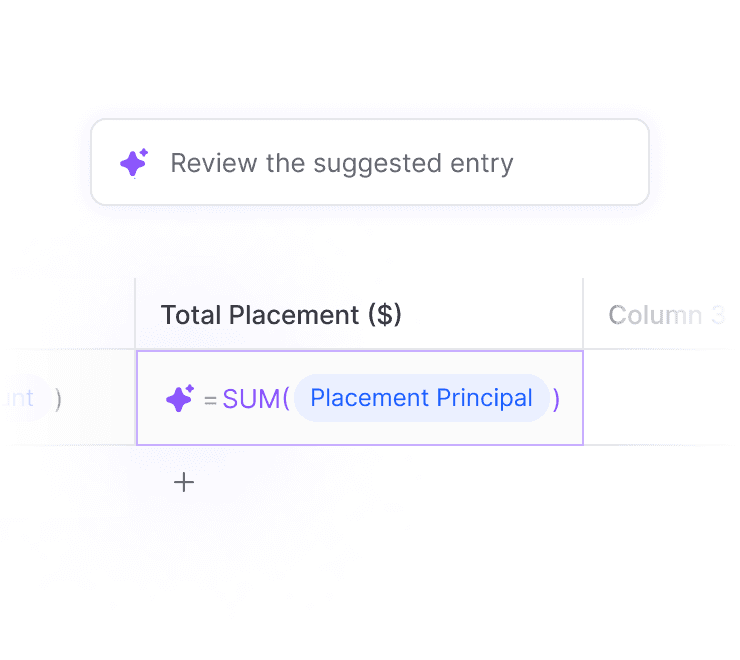Click the sparkle icon in the suggestion banner

pyautogui.click(x=134, y=163)
